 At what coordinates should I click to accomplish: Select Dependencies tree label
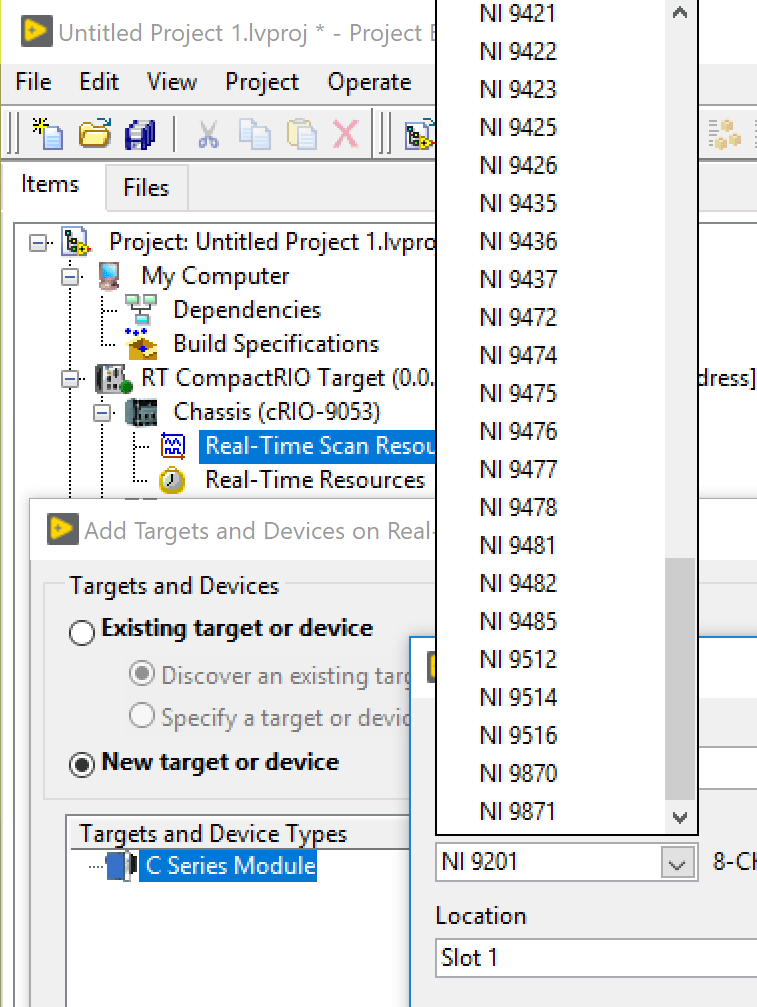coord(247,310)
